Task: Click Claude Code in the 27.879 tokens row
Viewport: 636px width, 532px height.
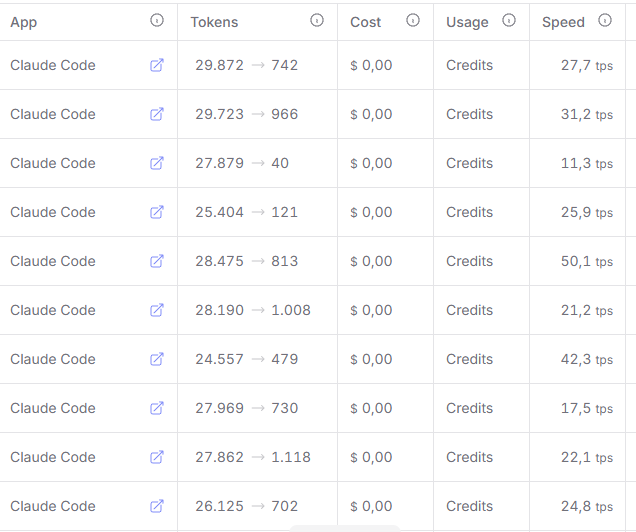Action: [53, 163]
